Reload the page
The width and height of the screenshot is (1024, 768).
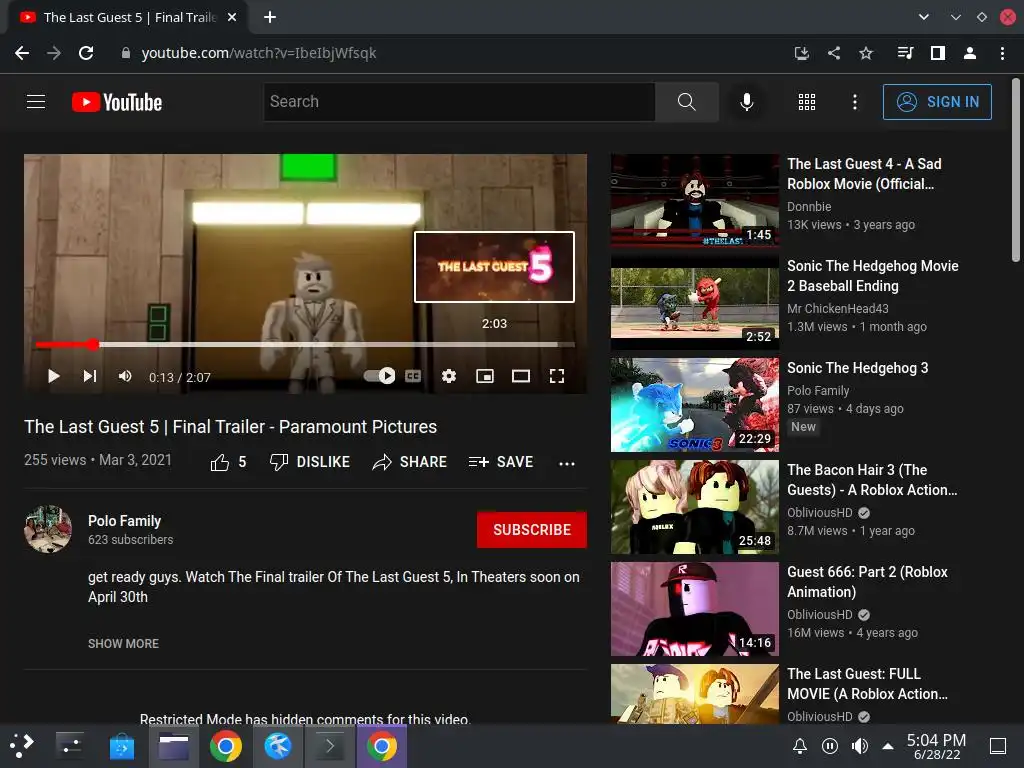pos(86,53)
